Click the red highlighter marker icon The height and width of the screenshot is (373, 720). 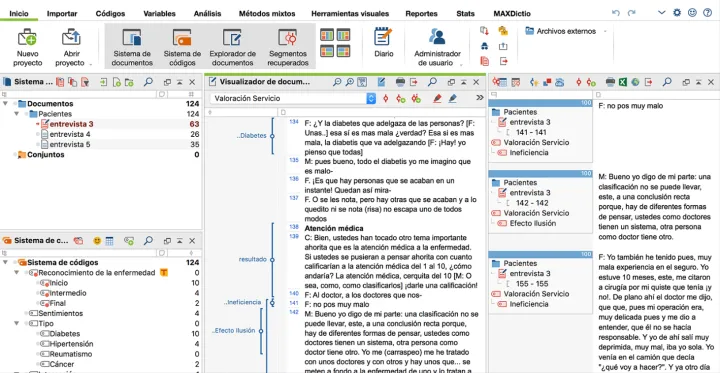pos(437,98)
